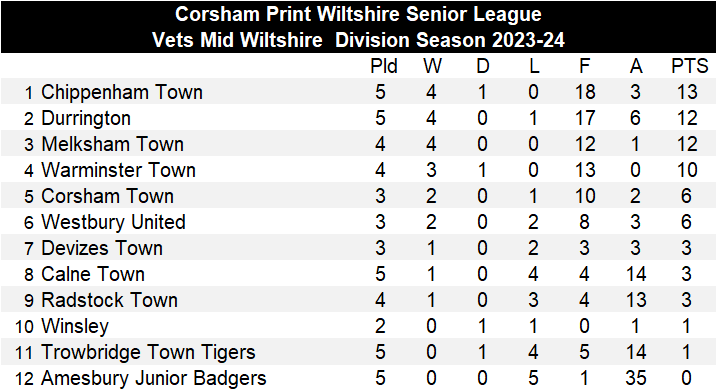Select Calne Town team name
The height and width of the screenshot is (391, 716).
pos(93,275)
